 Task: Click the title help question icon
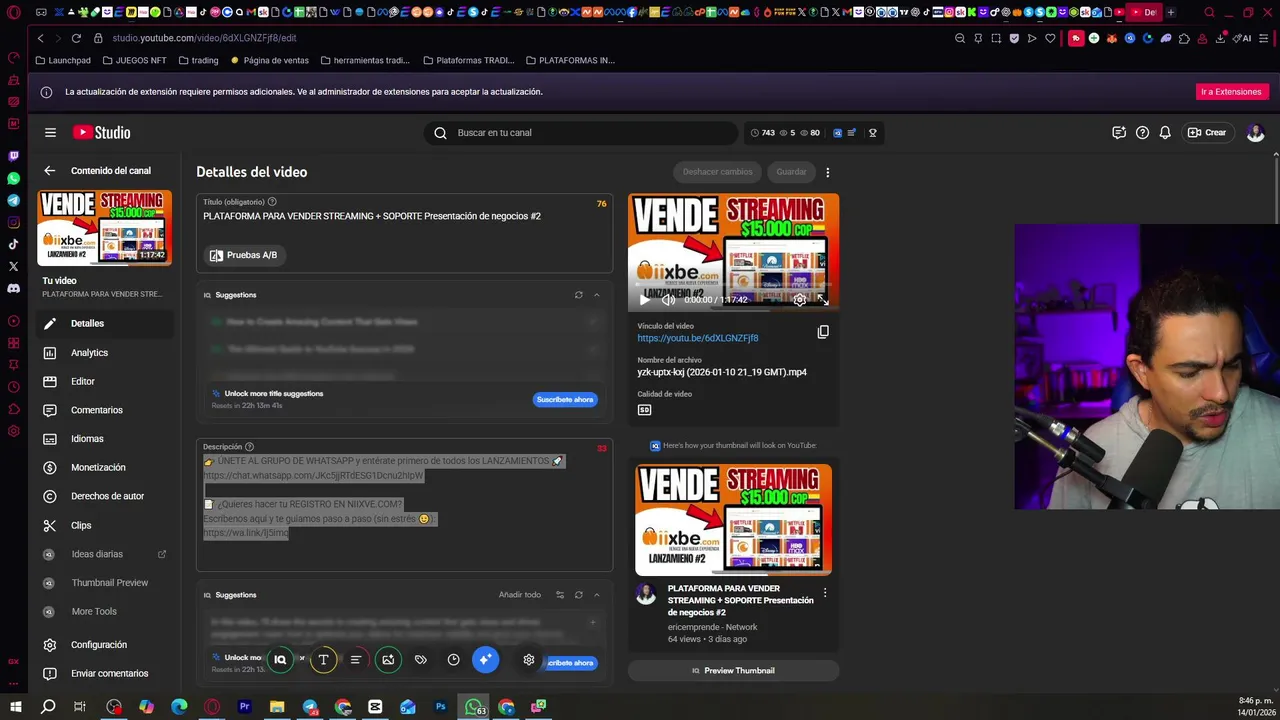click(x=272, y=202)
